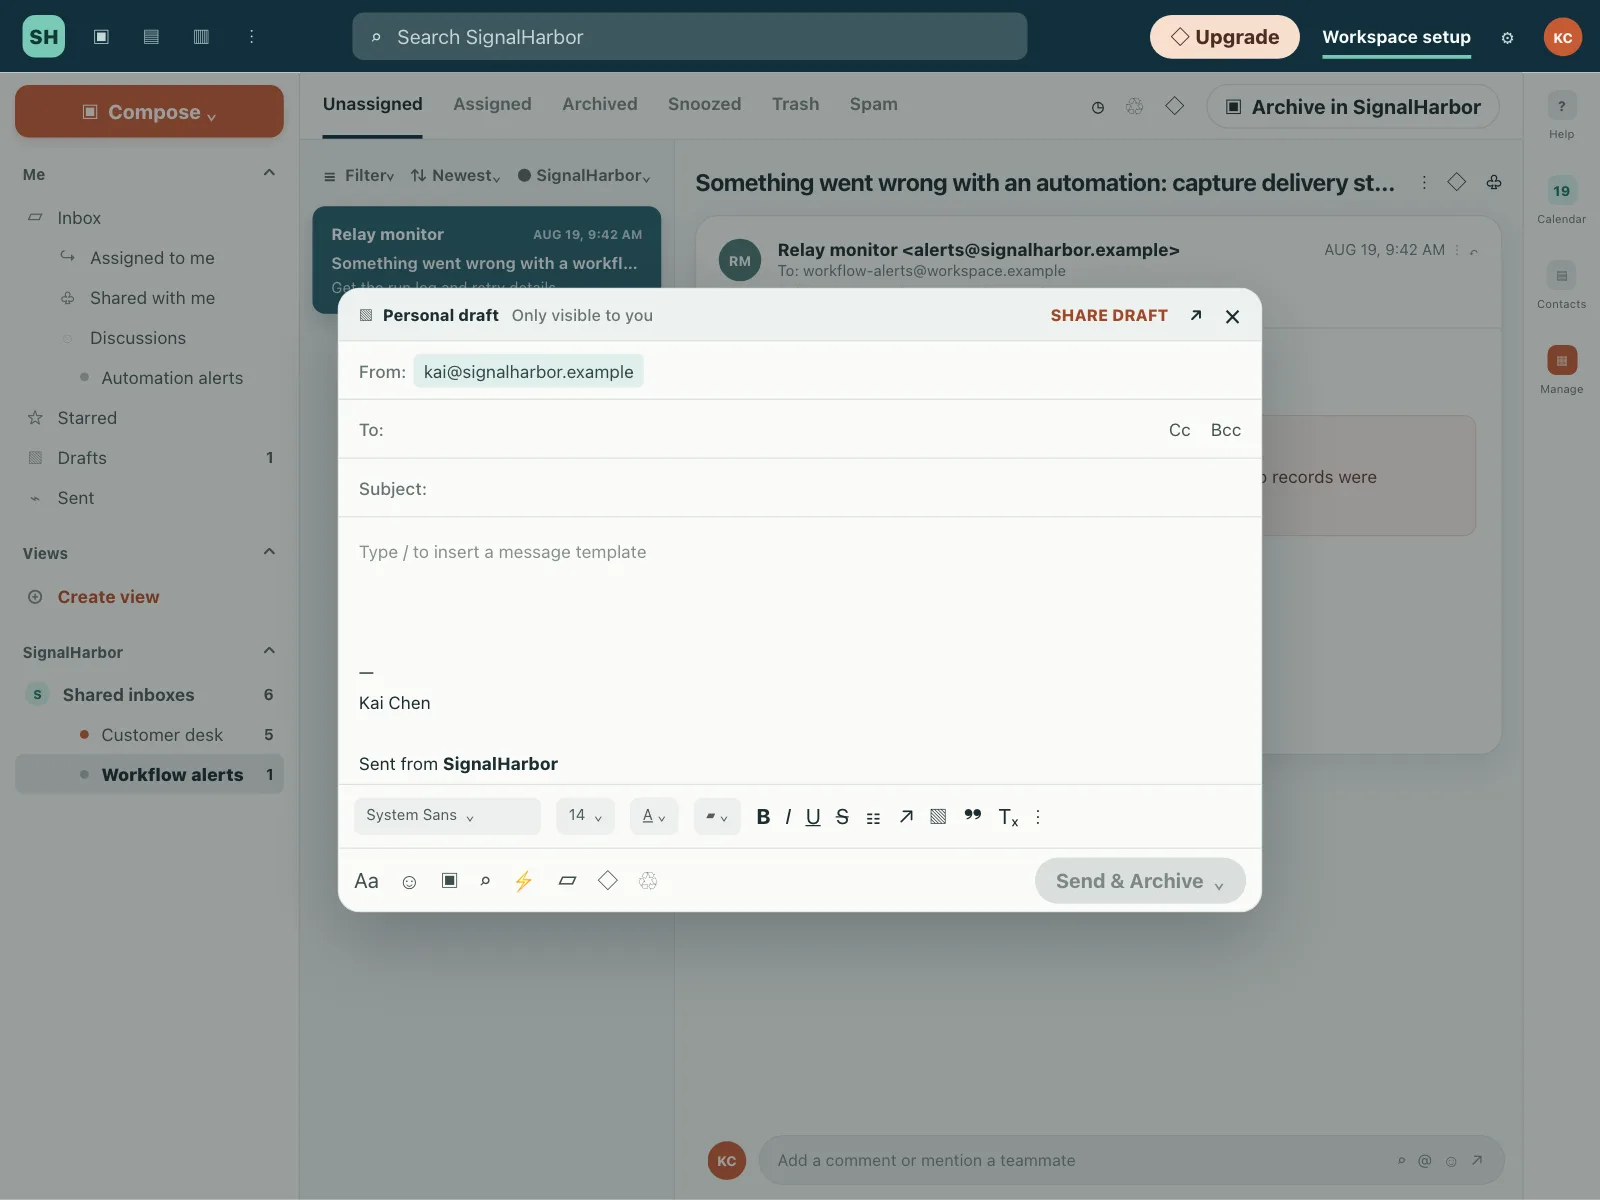Click the @ mention icon in comment box
This screenshot has width=1600, height=1200.
(x=1424, y=1161)
